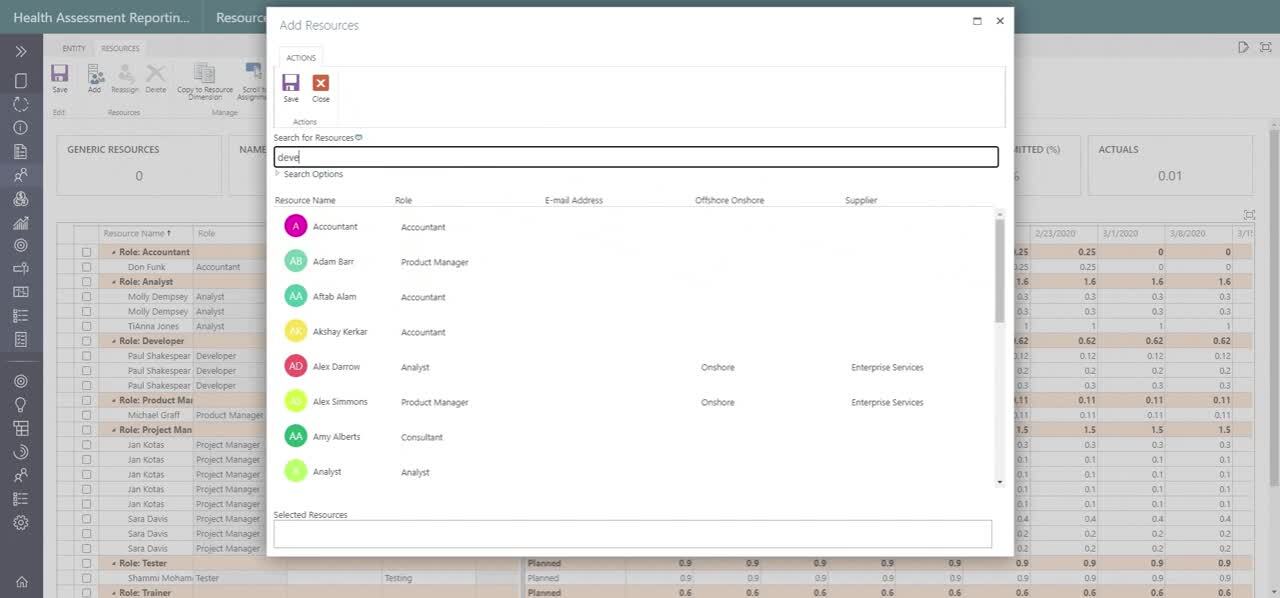Viewport: 1280px width, 598px height.
Task: Select Accountant resource avatar
Action: tap(296, 227)
